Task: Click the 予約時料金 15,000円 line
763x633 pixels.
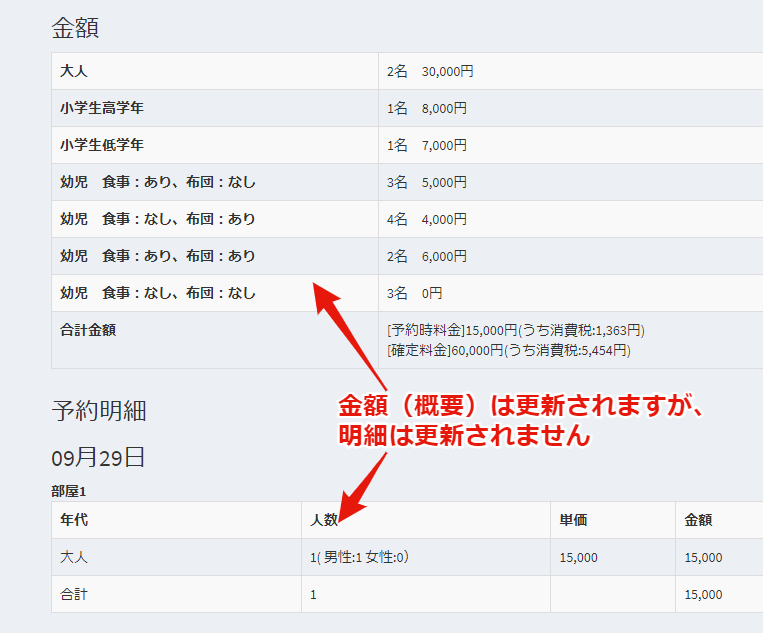Action: pos(516,330)
